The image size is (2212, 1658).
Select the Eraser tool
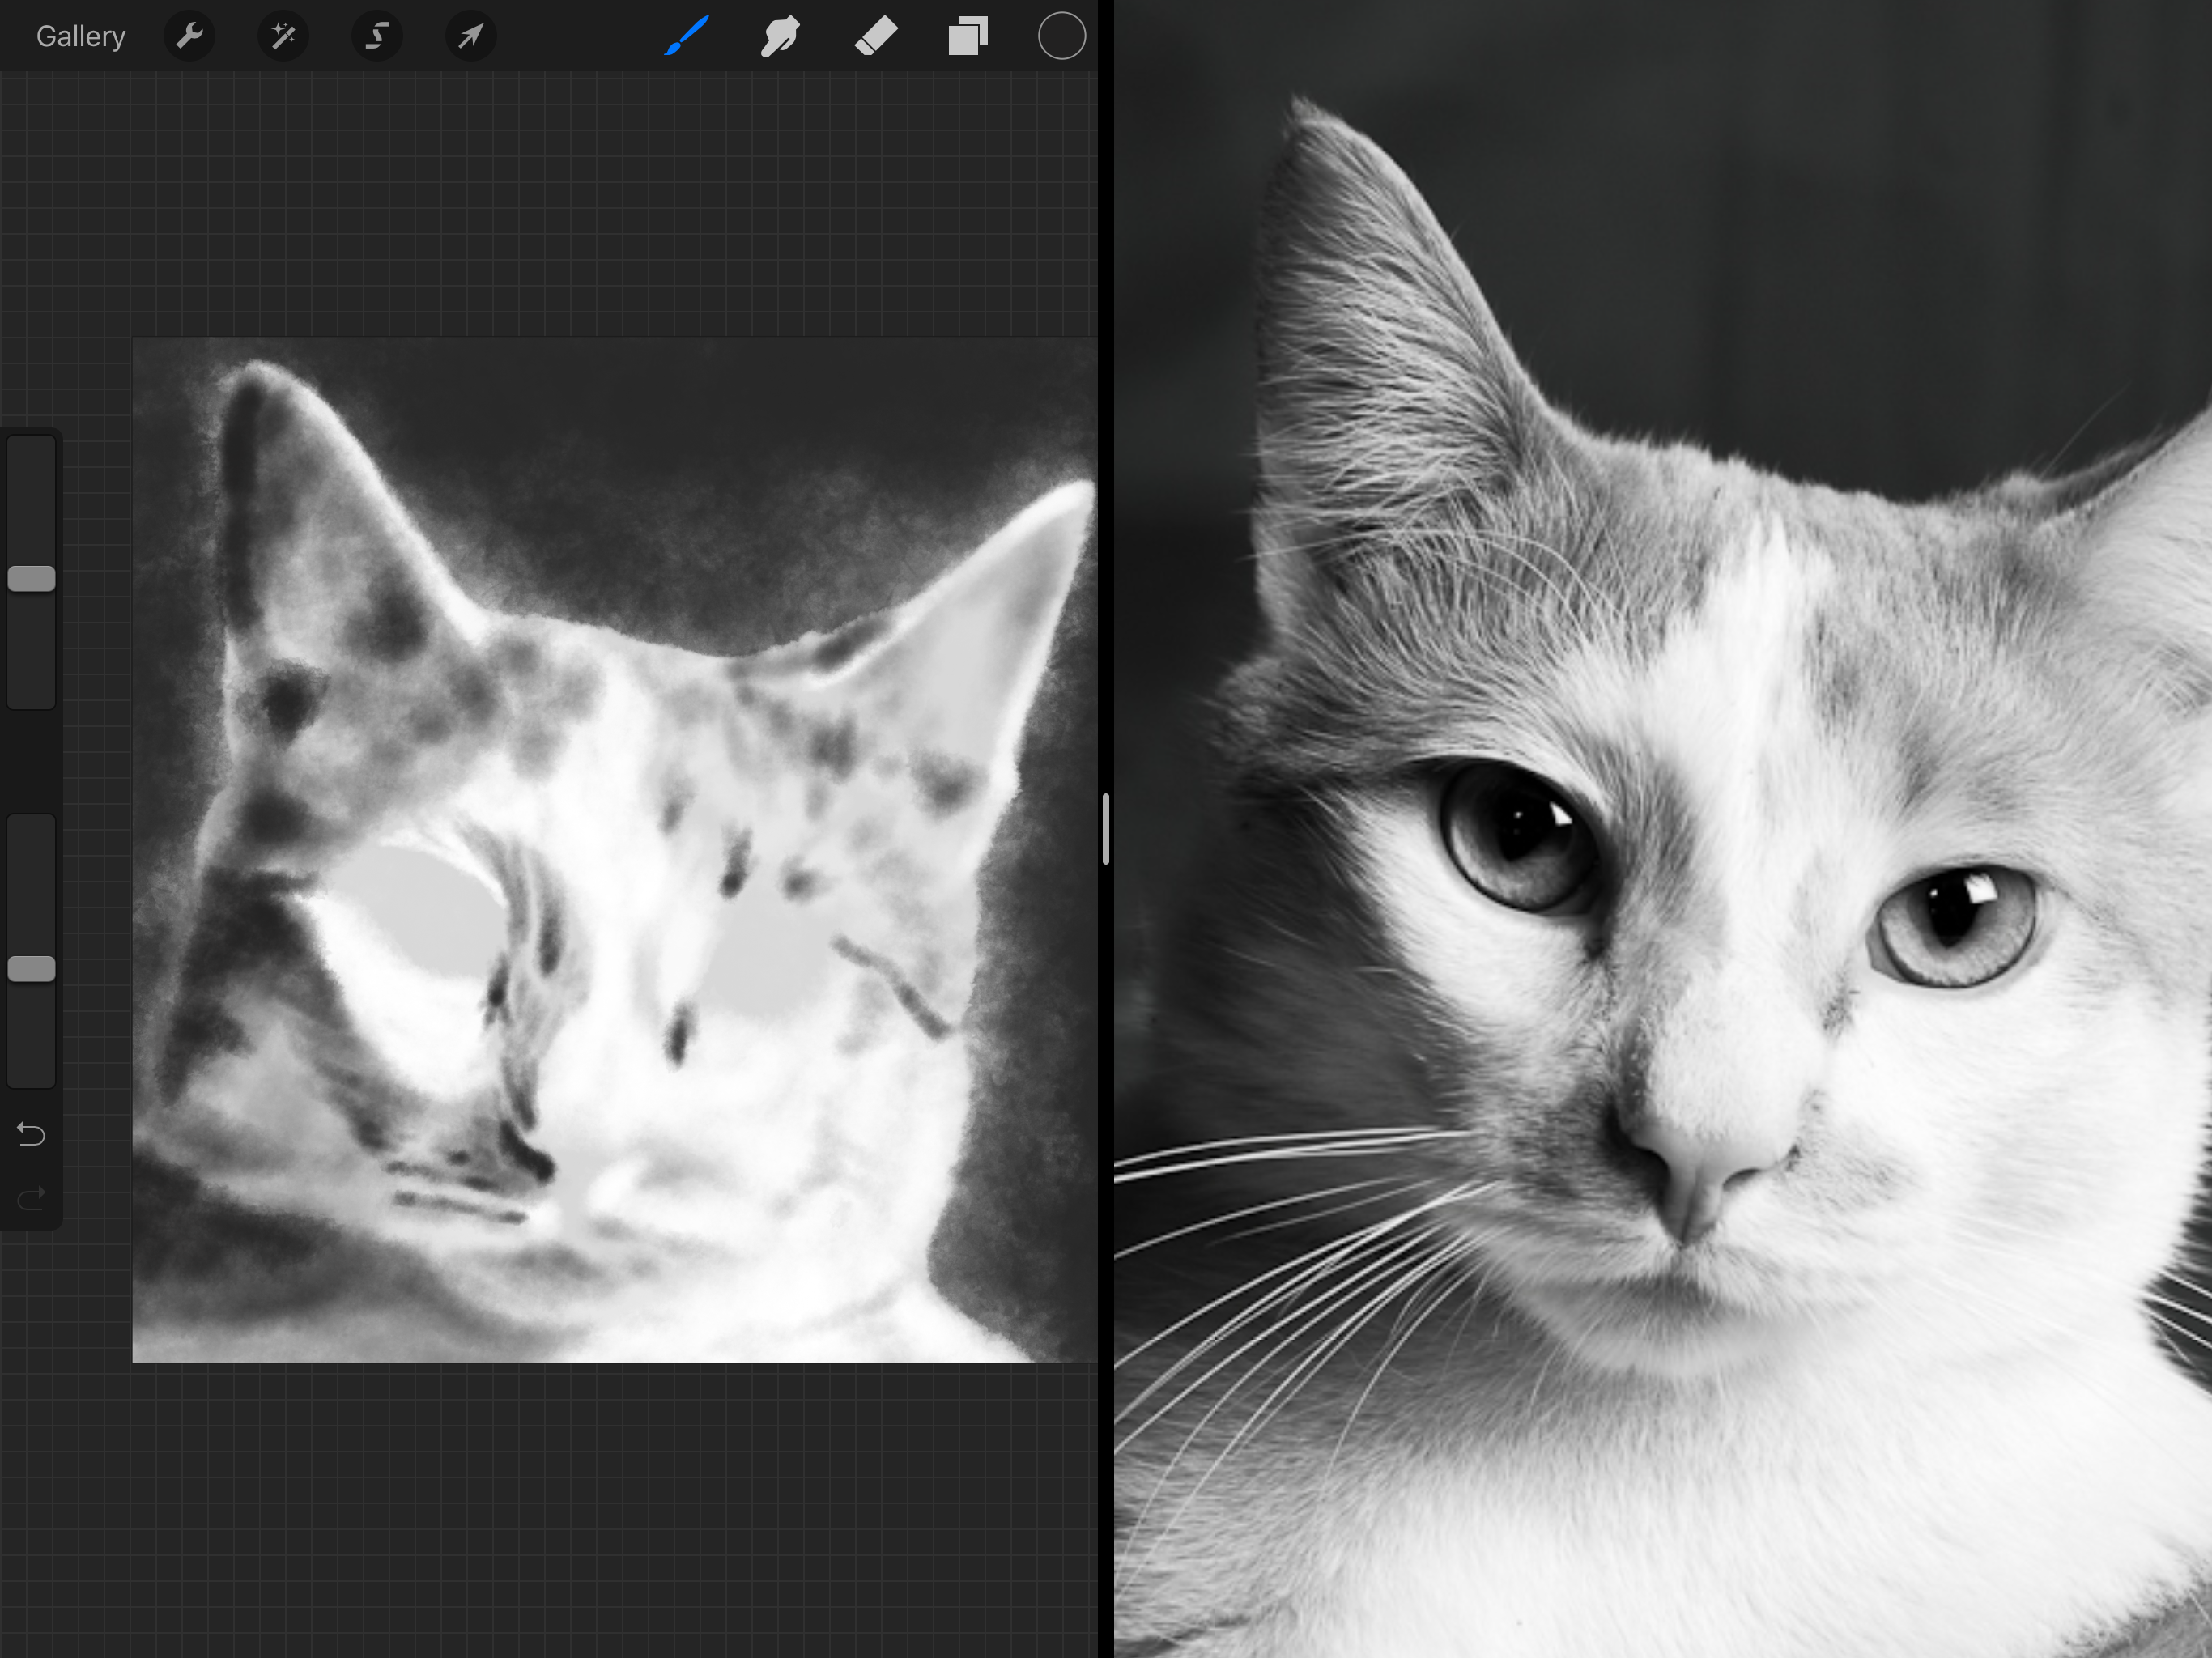875,37
